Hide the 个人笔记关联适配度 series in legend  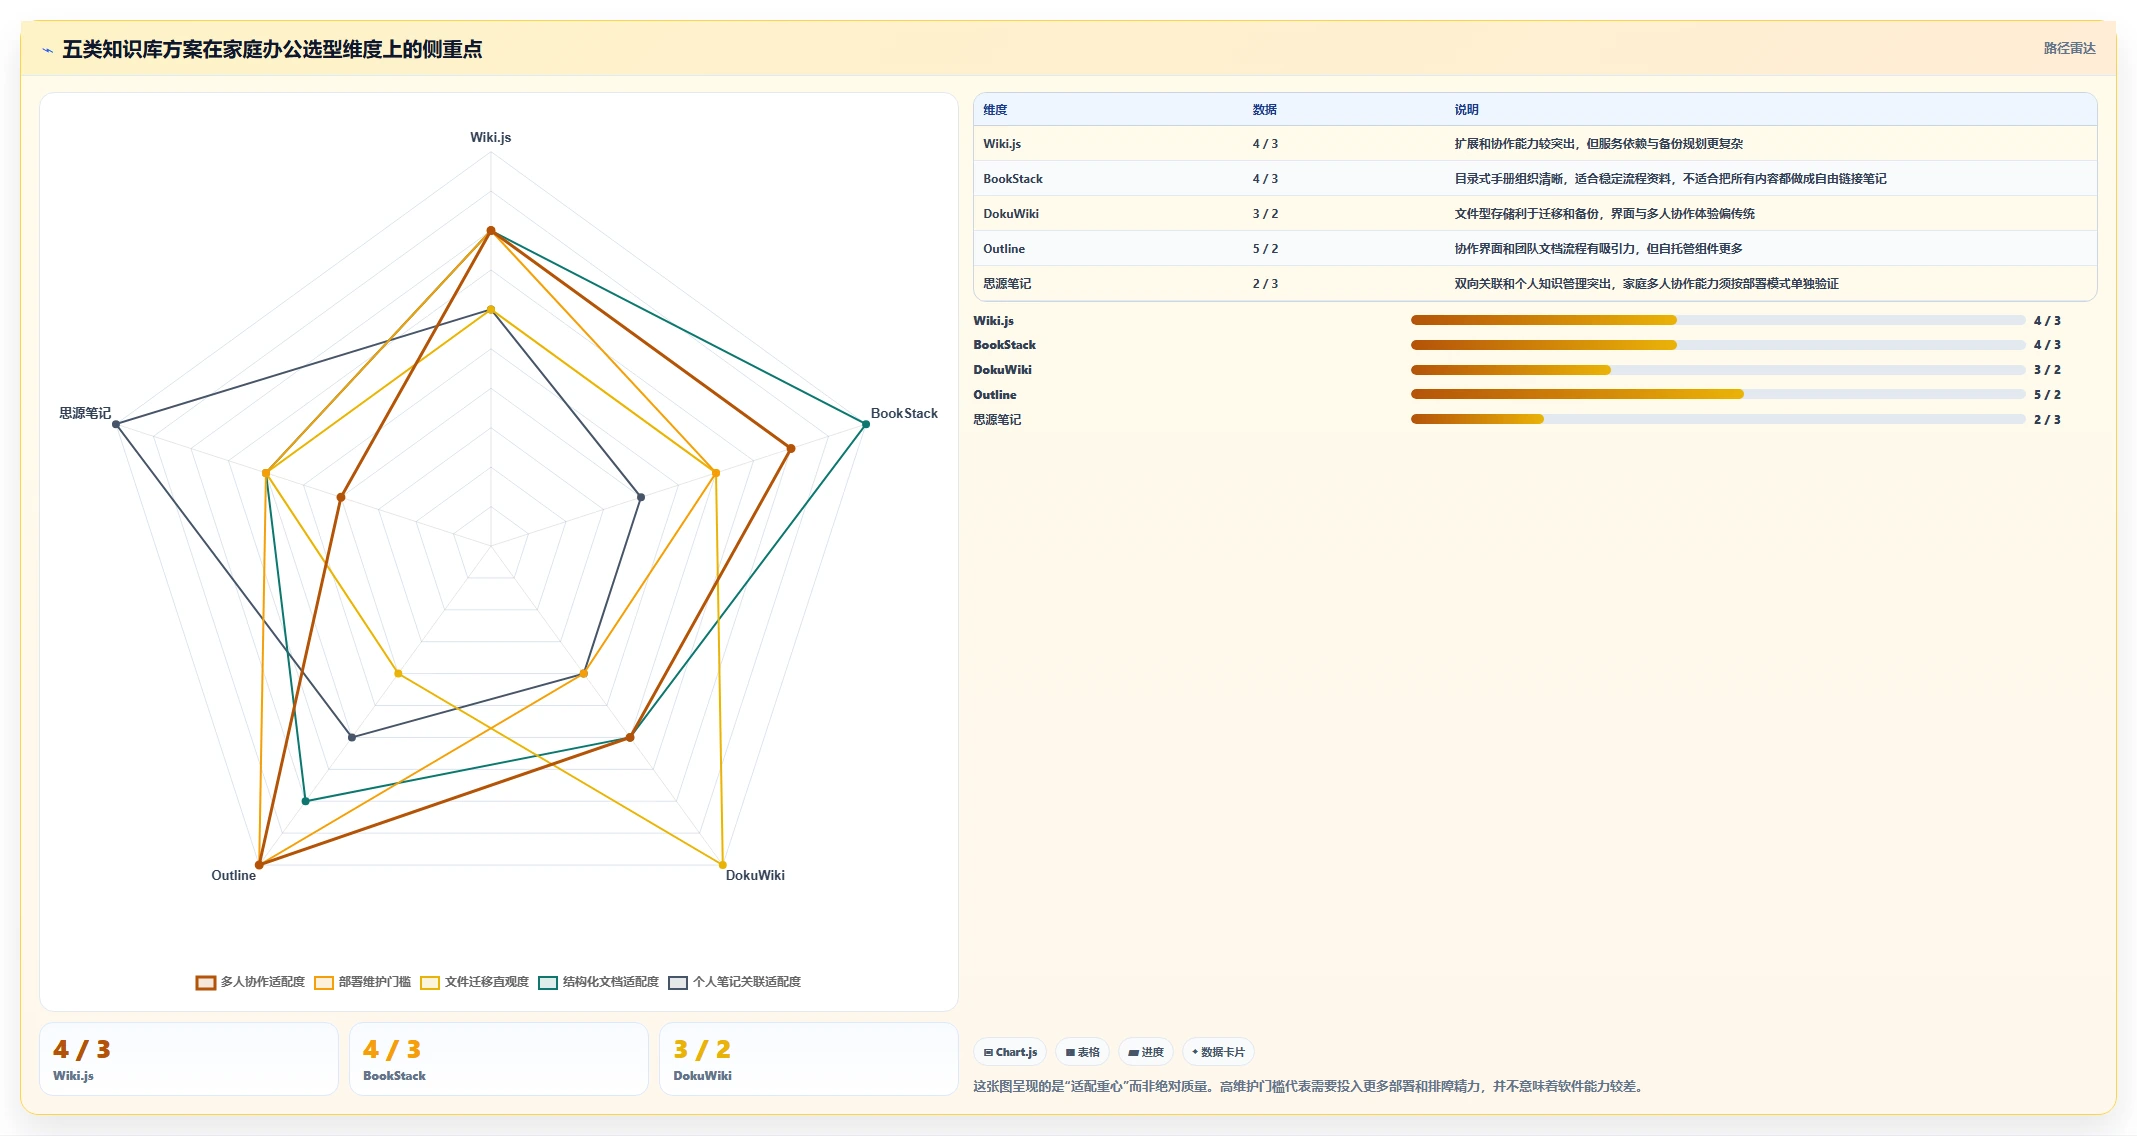pyautogui.click(x=734, y=982)
